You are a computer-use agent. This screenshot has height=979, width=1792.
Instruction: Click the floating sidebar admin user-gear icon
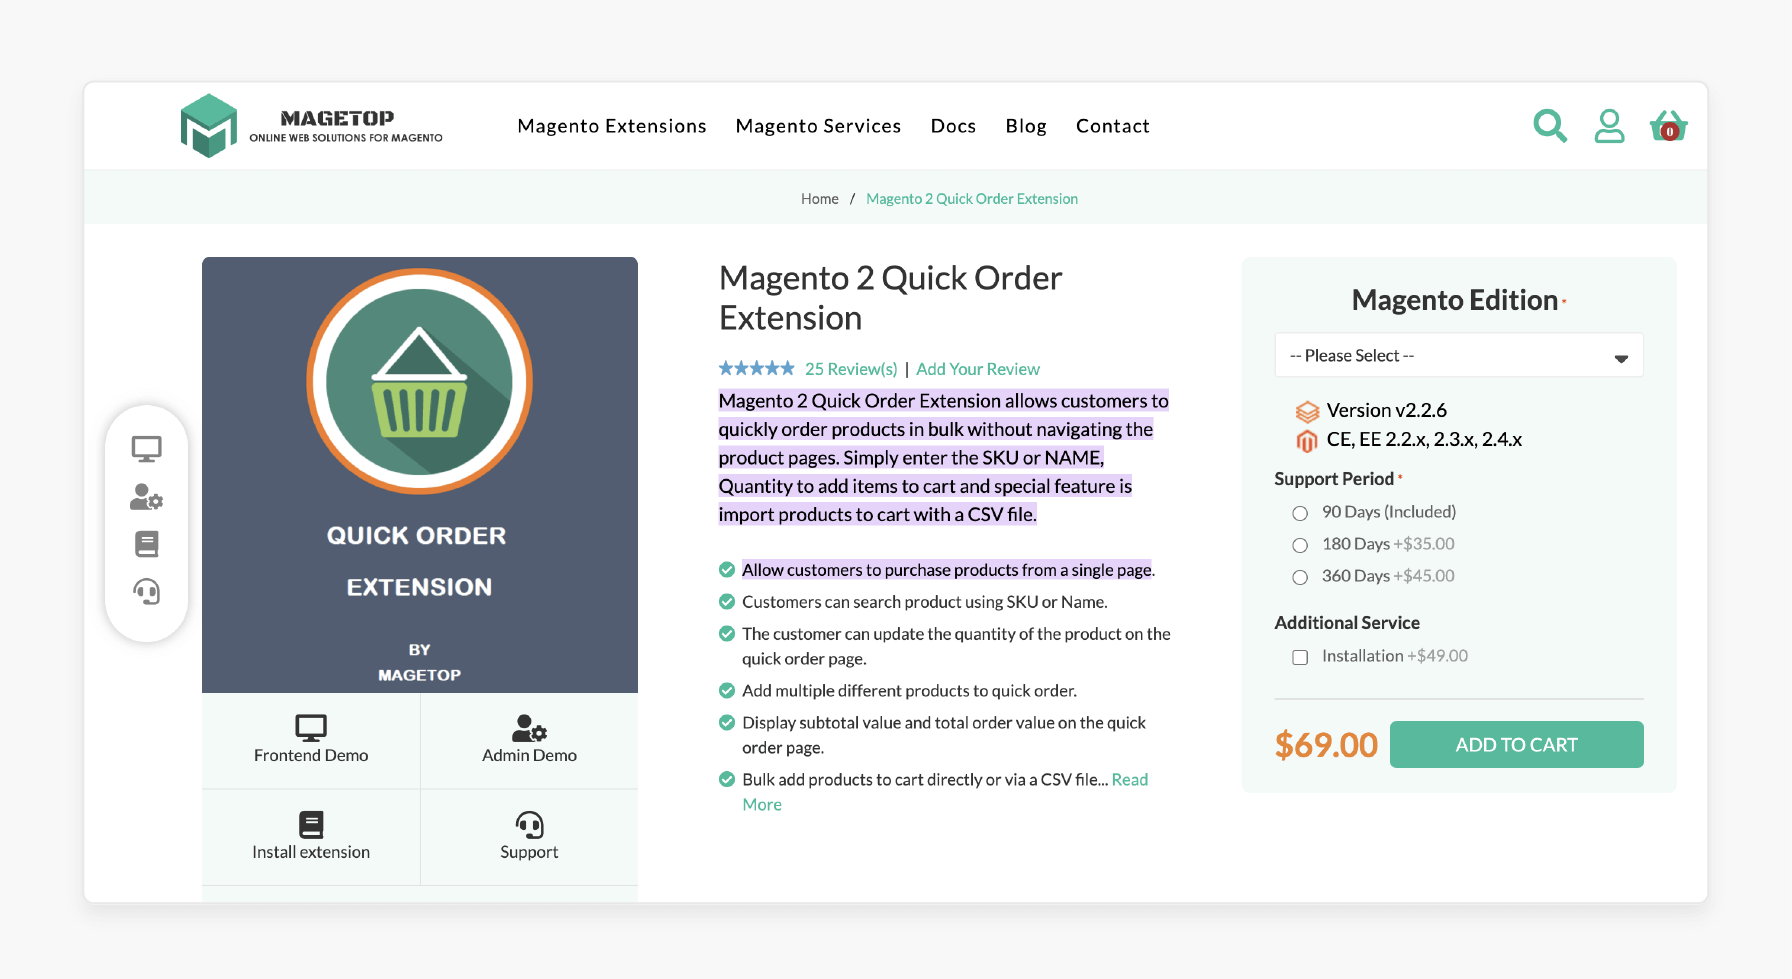[147, 497]
